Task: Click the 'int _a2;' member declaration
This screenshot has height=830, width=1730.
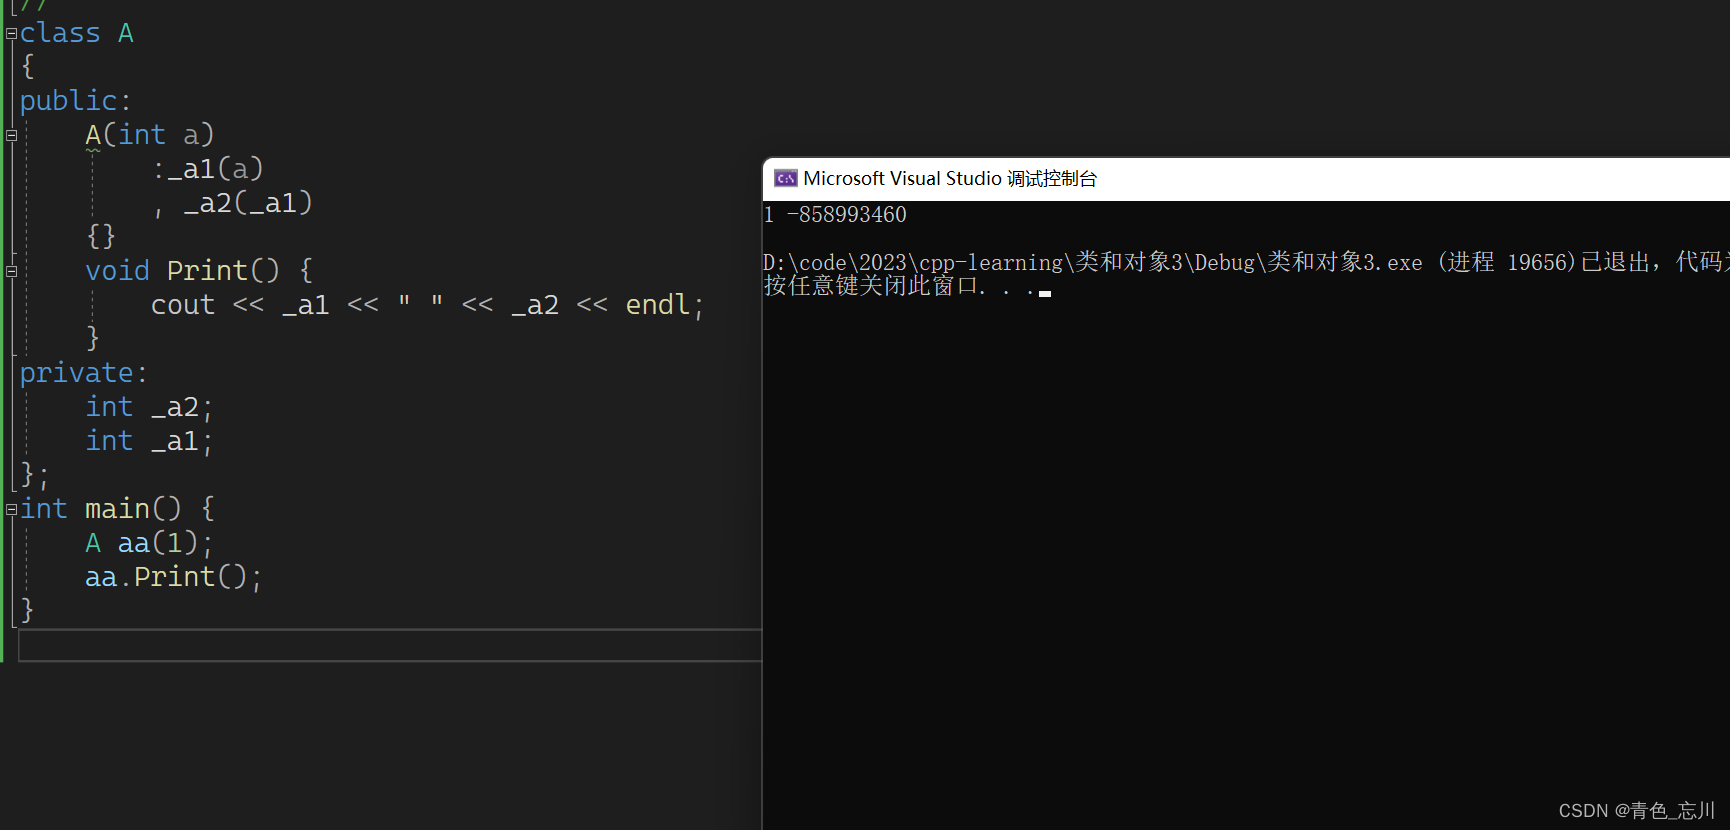Action: pos(149,407)
